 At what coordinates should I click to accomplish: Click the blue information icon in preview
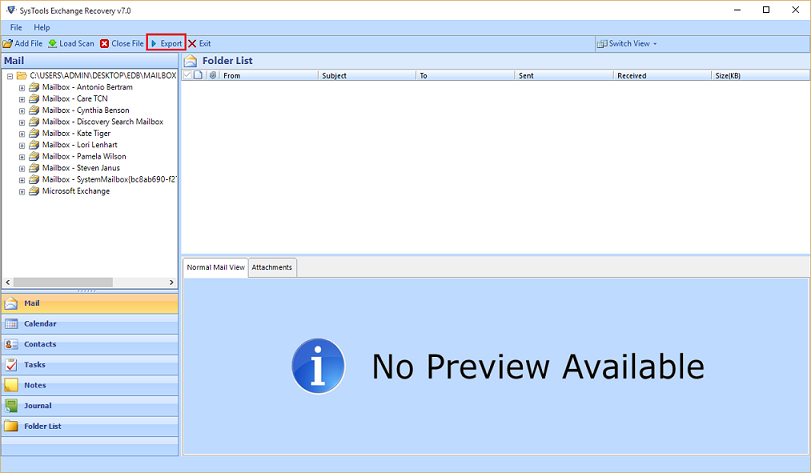(318, 366)
